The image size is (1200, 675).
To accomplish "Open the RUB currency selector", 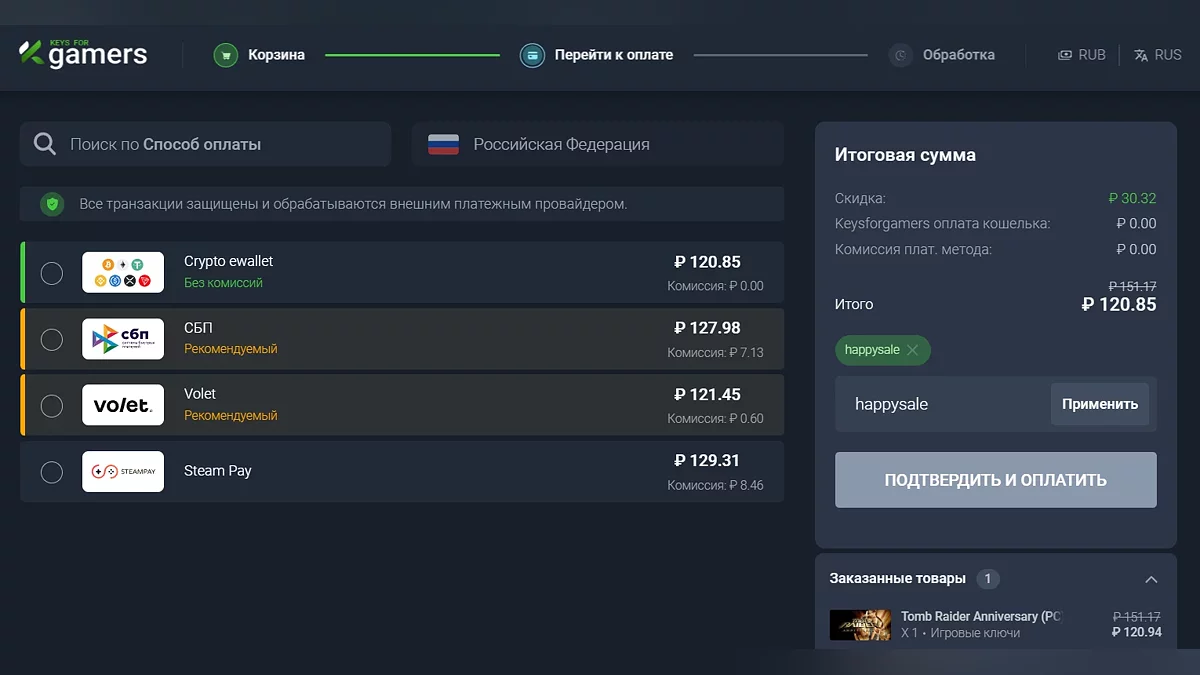I will click(1082, 55).
